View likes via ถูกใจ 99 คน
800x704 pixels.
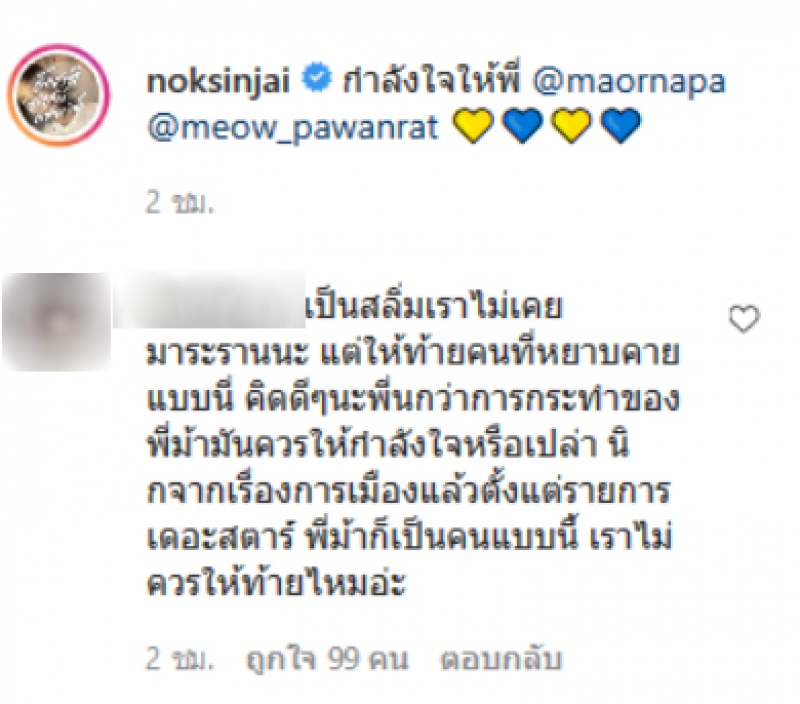(x=328, y=659)
